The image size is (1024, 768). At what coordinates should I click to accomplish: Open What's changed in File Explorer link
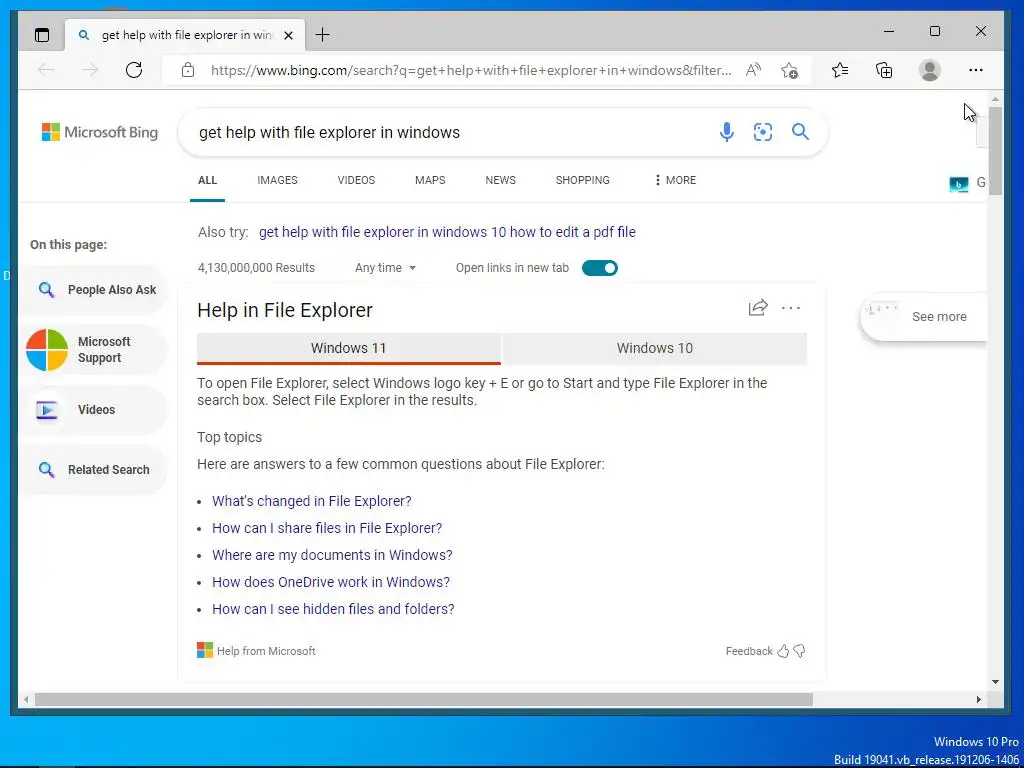(312, 501)
